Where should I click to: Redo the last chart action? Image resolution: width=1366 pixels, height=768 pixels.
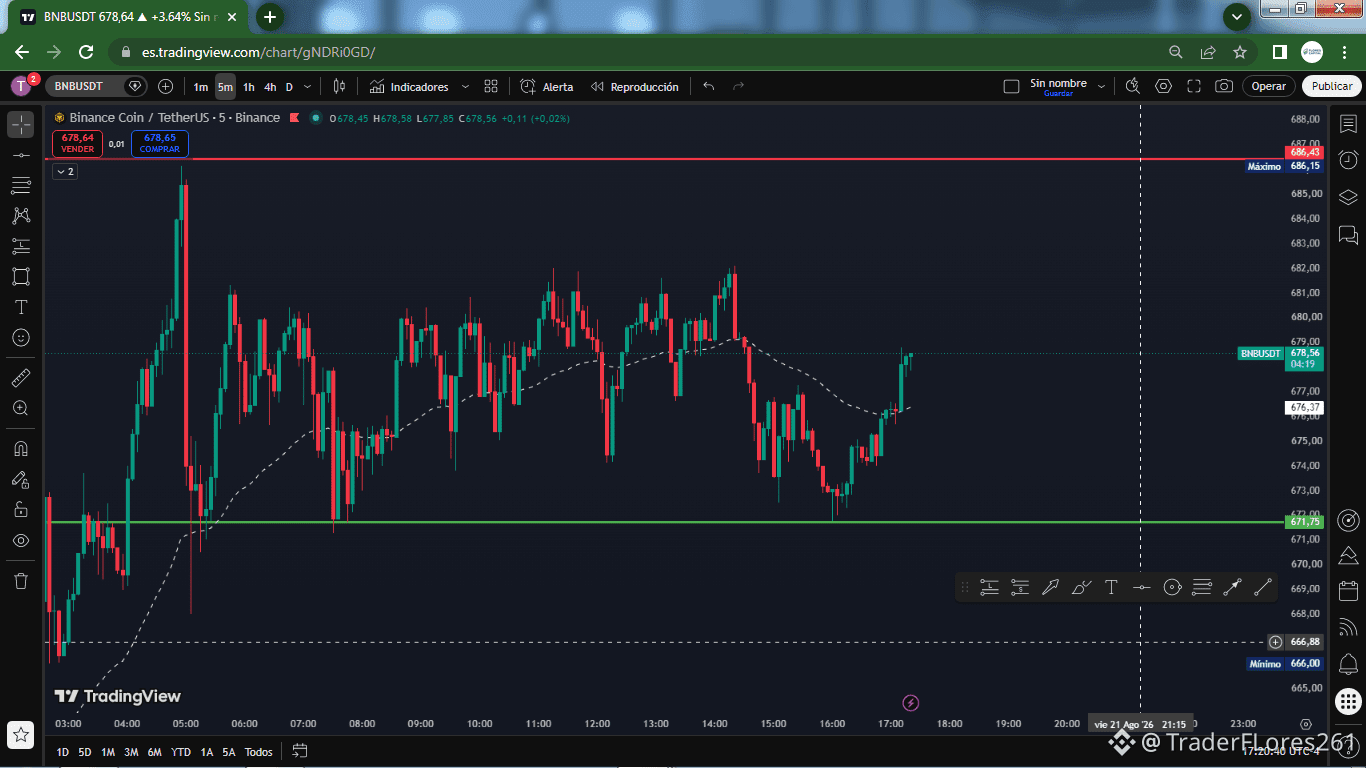[739, 87]
